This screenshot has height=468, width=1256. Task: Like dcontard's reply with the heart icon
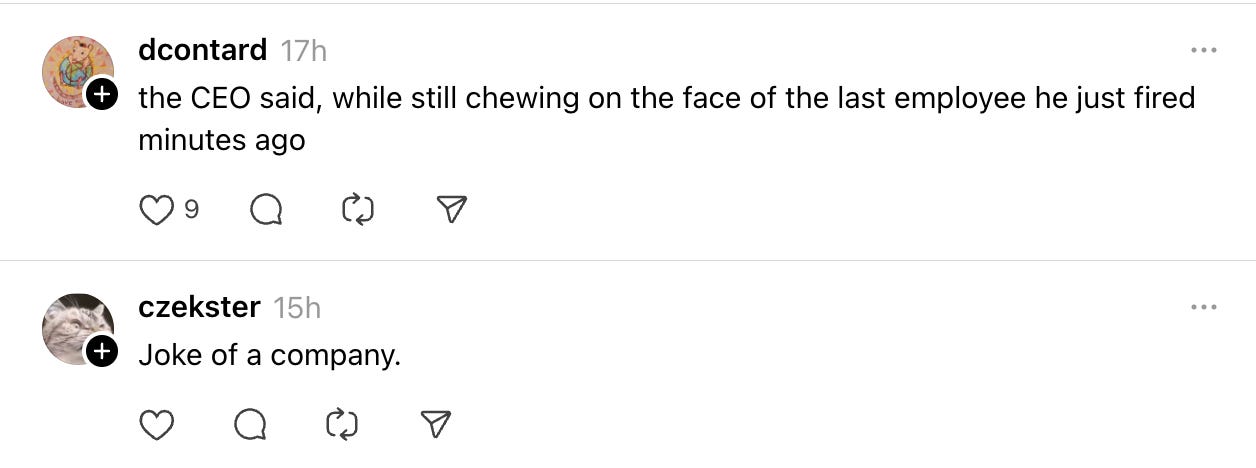point(155,210)
